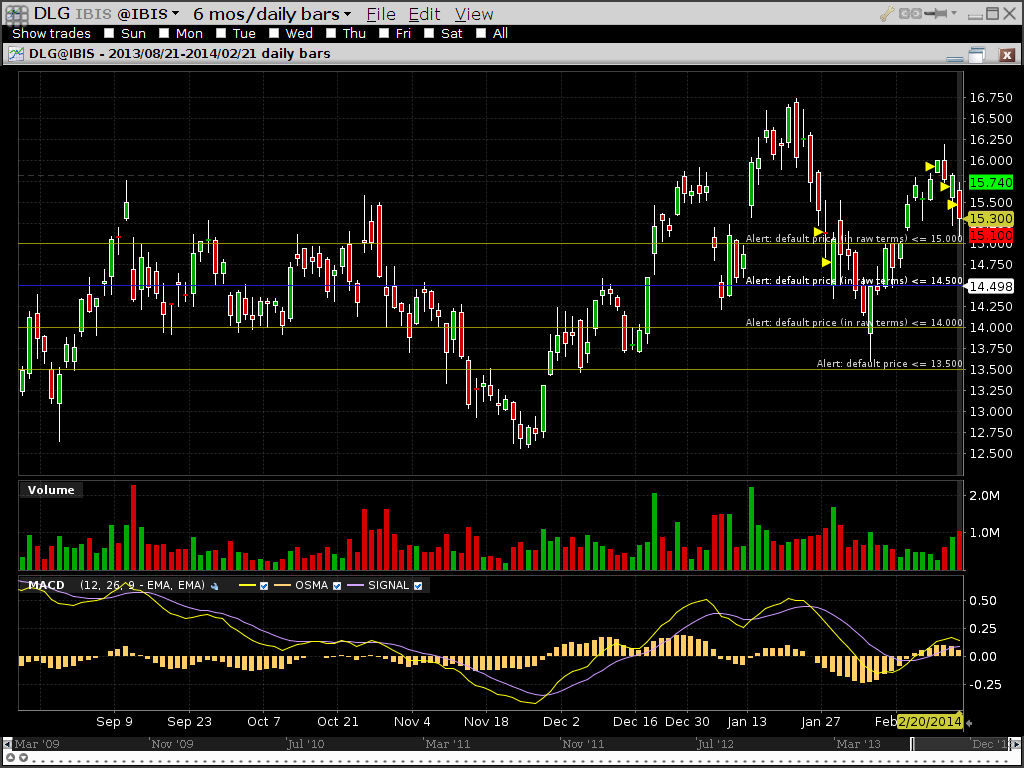
Task: Click the up arrow icon at bottom-left
Action: [x=10, y=758]
